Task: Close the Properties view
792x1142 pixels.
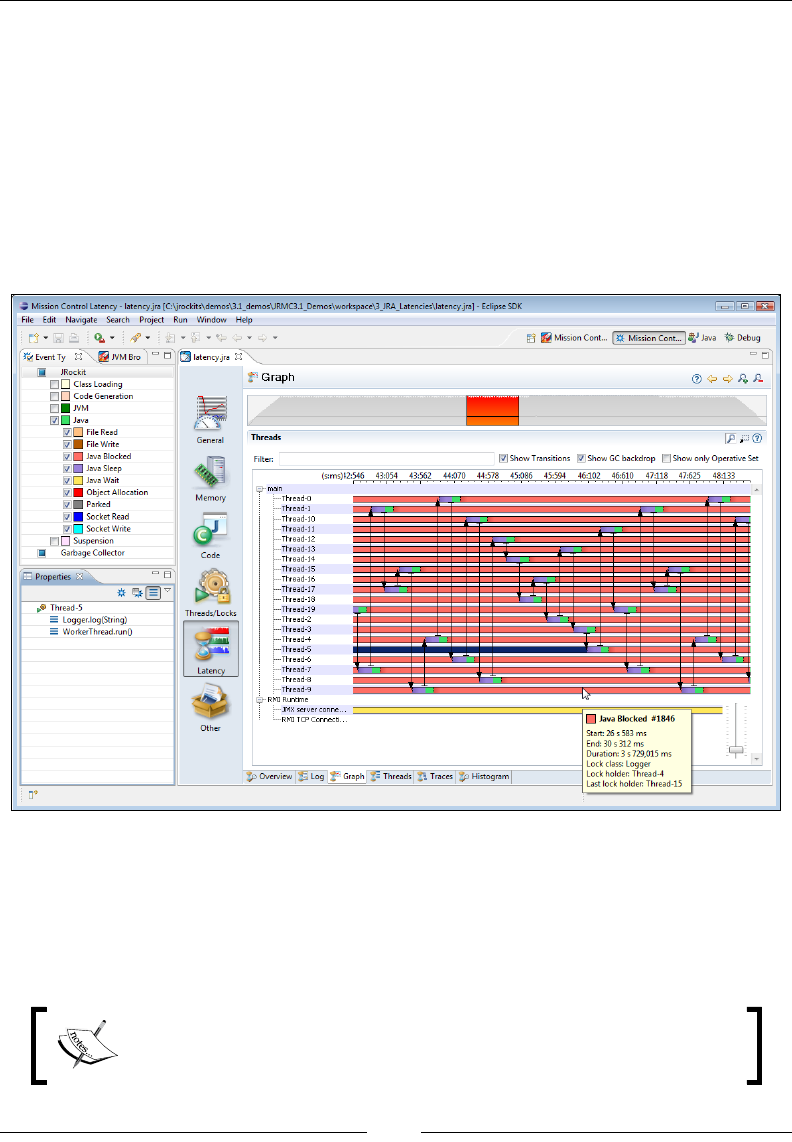Action: coord(79,577)
